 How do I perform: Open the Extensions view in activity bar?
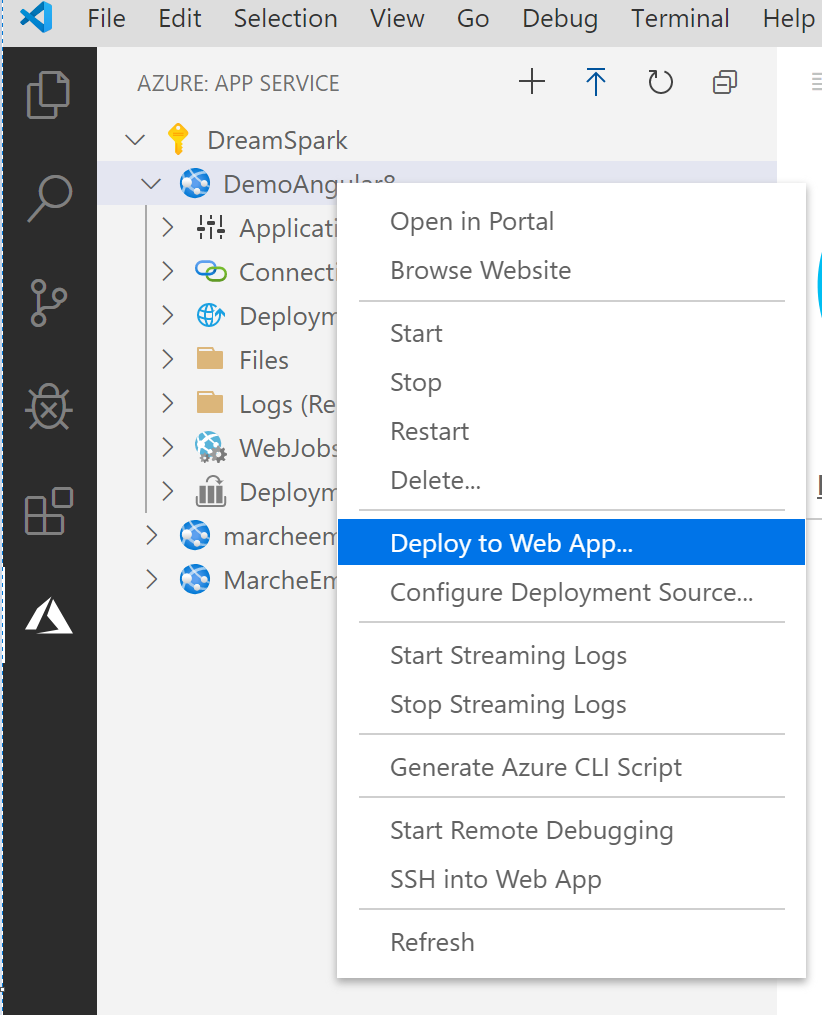coord(49,511)
